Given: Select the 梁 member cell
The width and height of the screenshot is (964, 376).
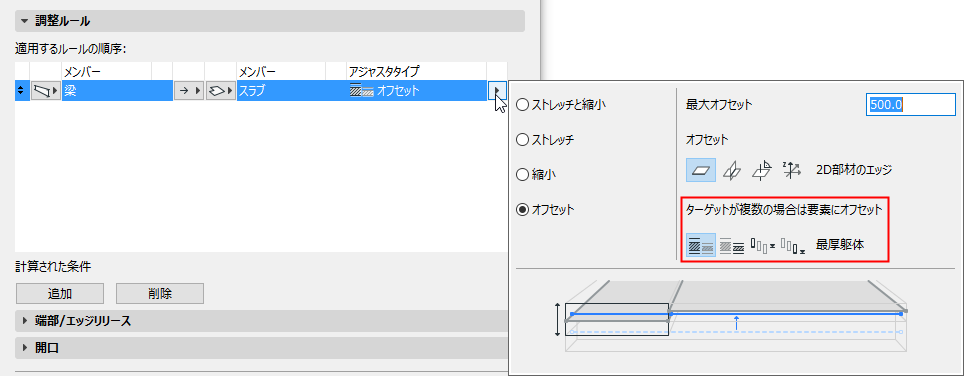Looking at the screenshot, I should tap(117, 91).
